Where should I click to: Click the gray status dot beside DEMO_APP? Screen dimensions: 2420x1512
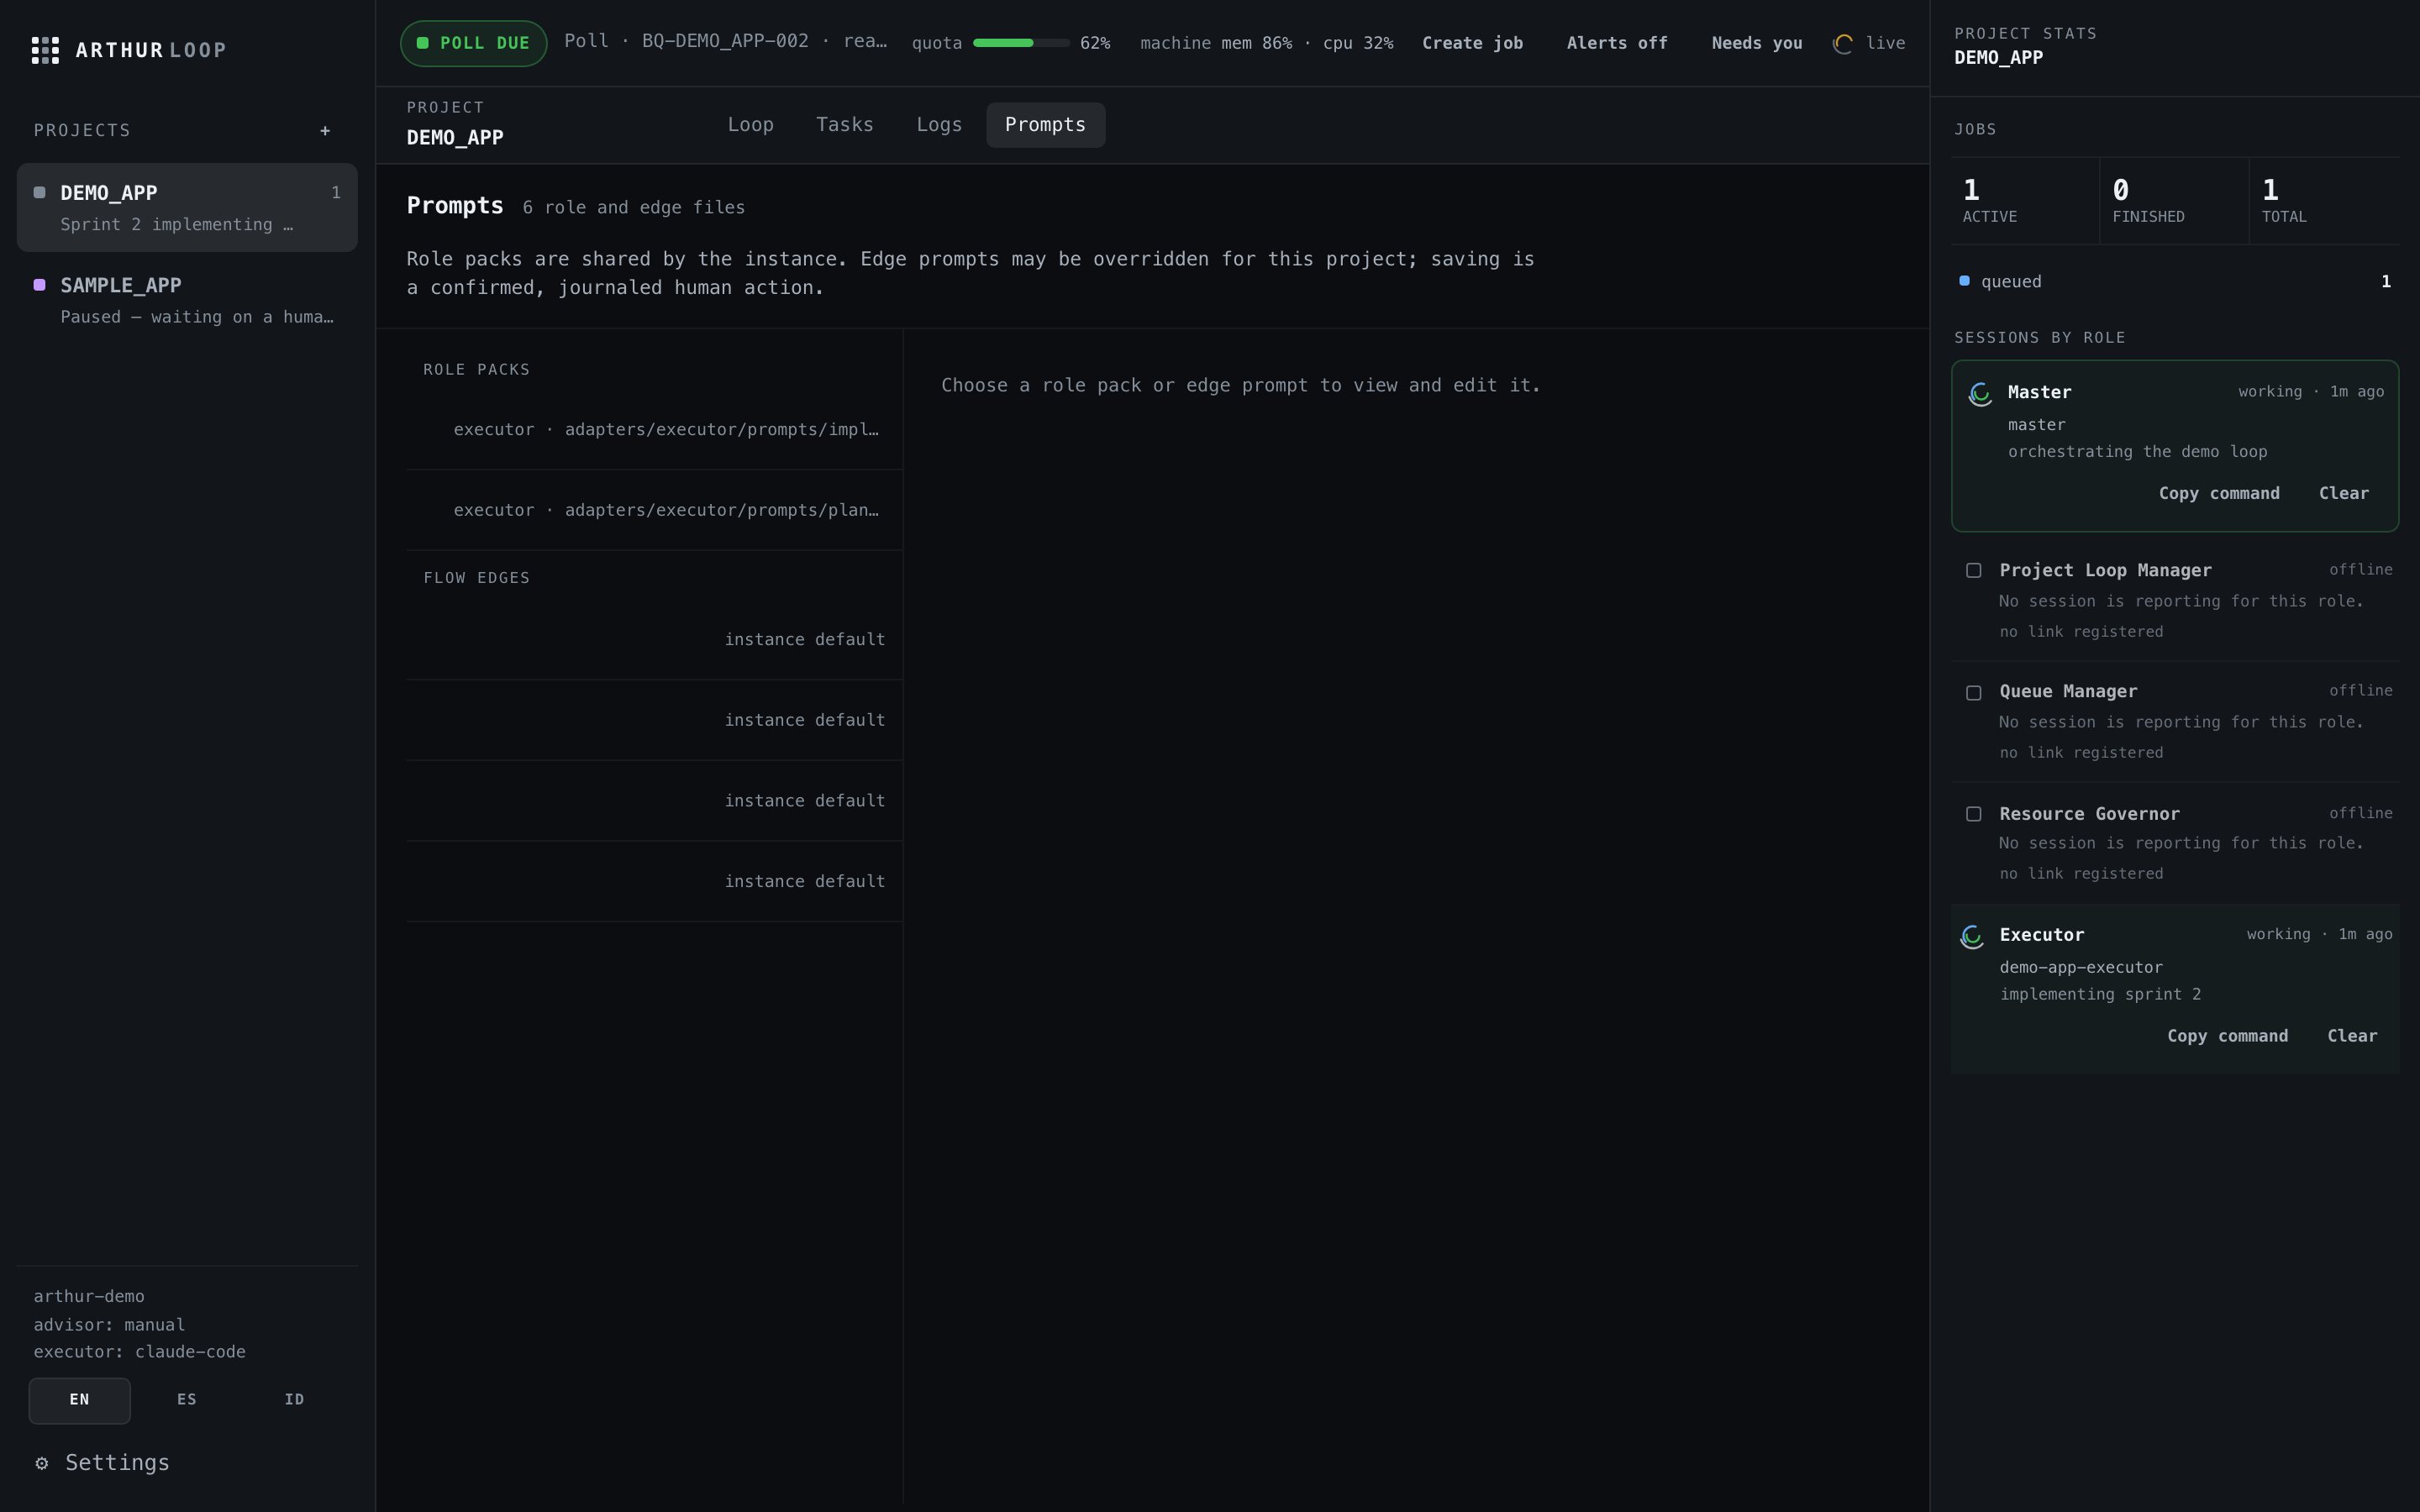point(40,193)
